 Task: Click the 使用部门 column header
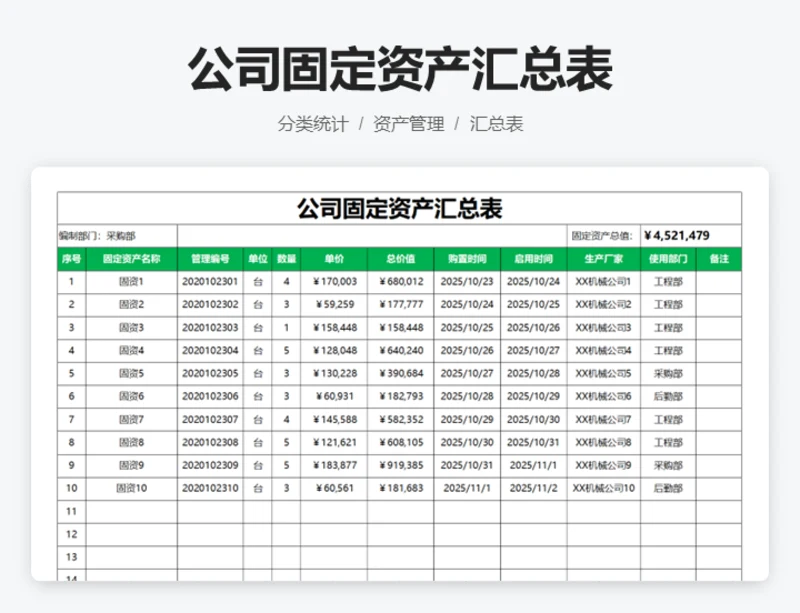[x=668, y=259]
